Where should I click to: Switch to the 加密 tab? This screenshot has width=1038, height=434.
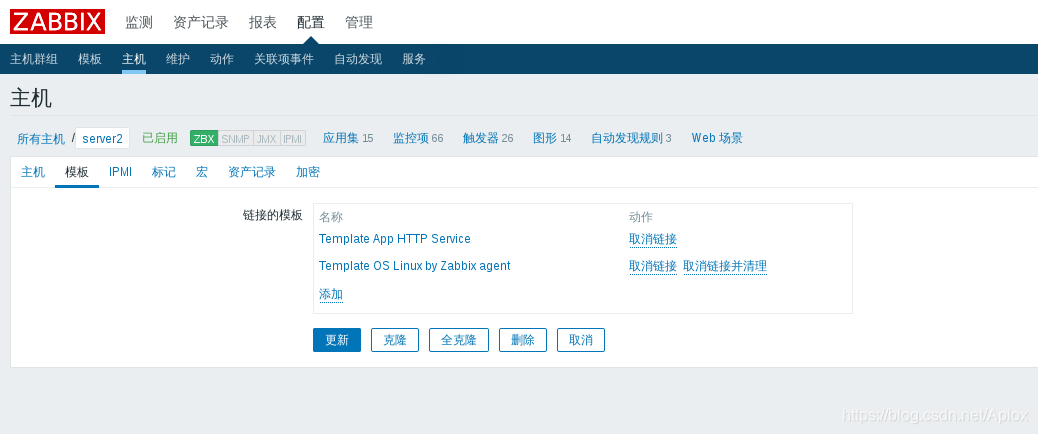pos(308,172)
